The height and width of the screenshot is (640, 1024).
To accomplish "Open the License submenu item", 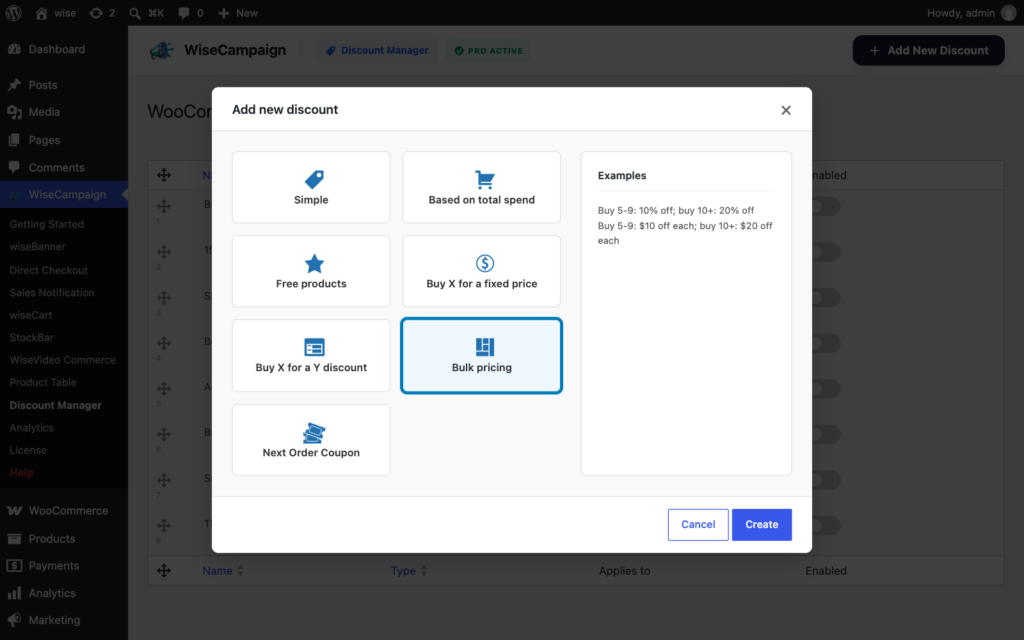I will (28, 450).
